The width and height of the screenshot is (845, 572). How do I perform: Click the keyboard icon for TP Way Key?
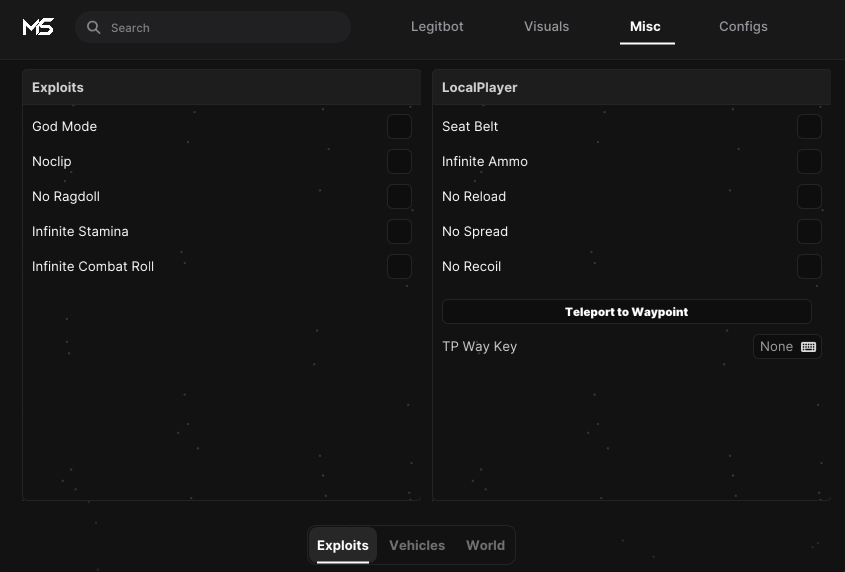(x=808, y=347)
